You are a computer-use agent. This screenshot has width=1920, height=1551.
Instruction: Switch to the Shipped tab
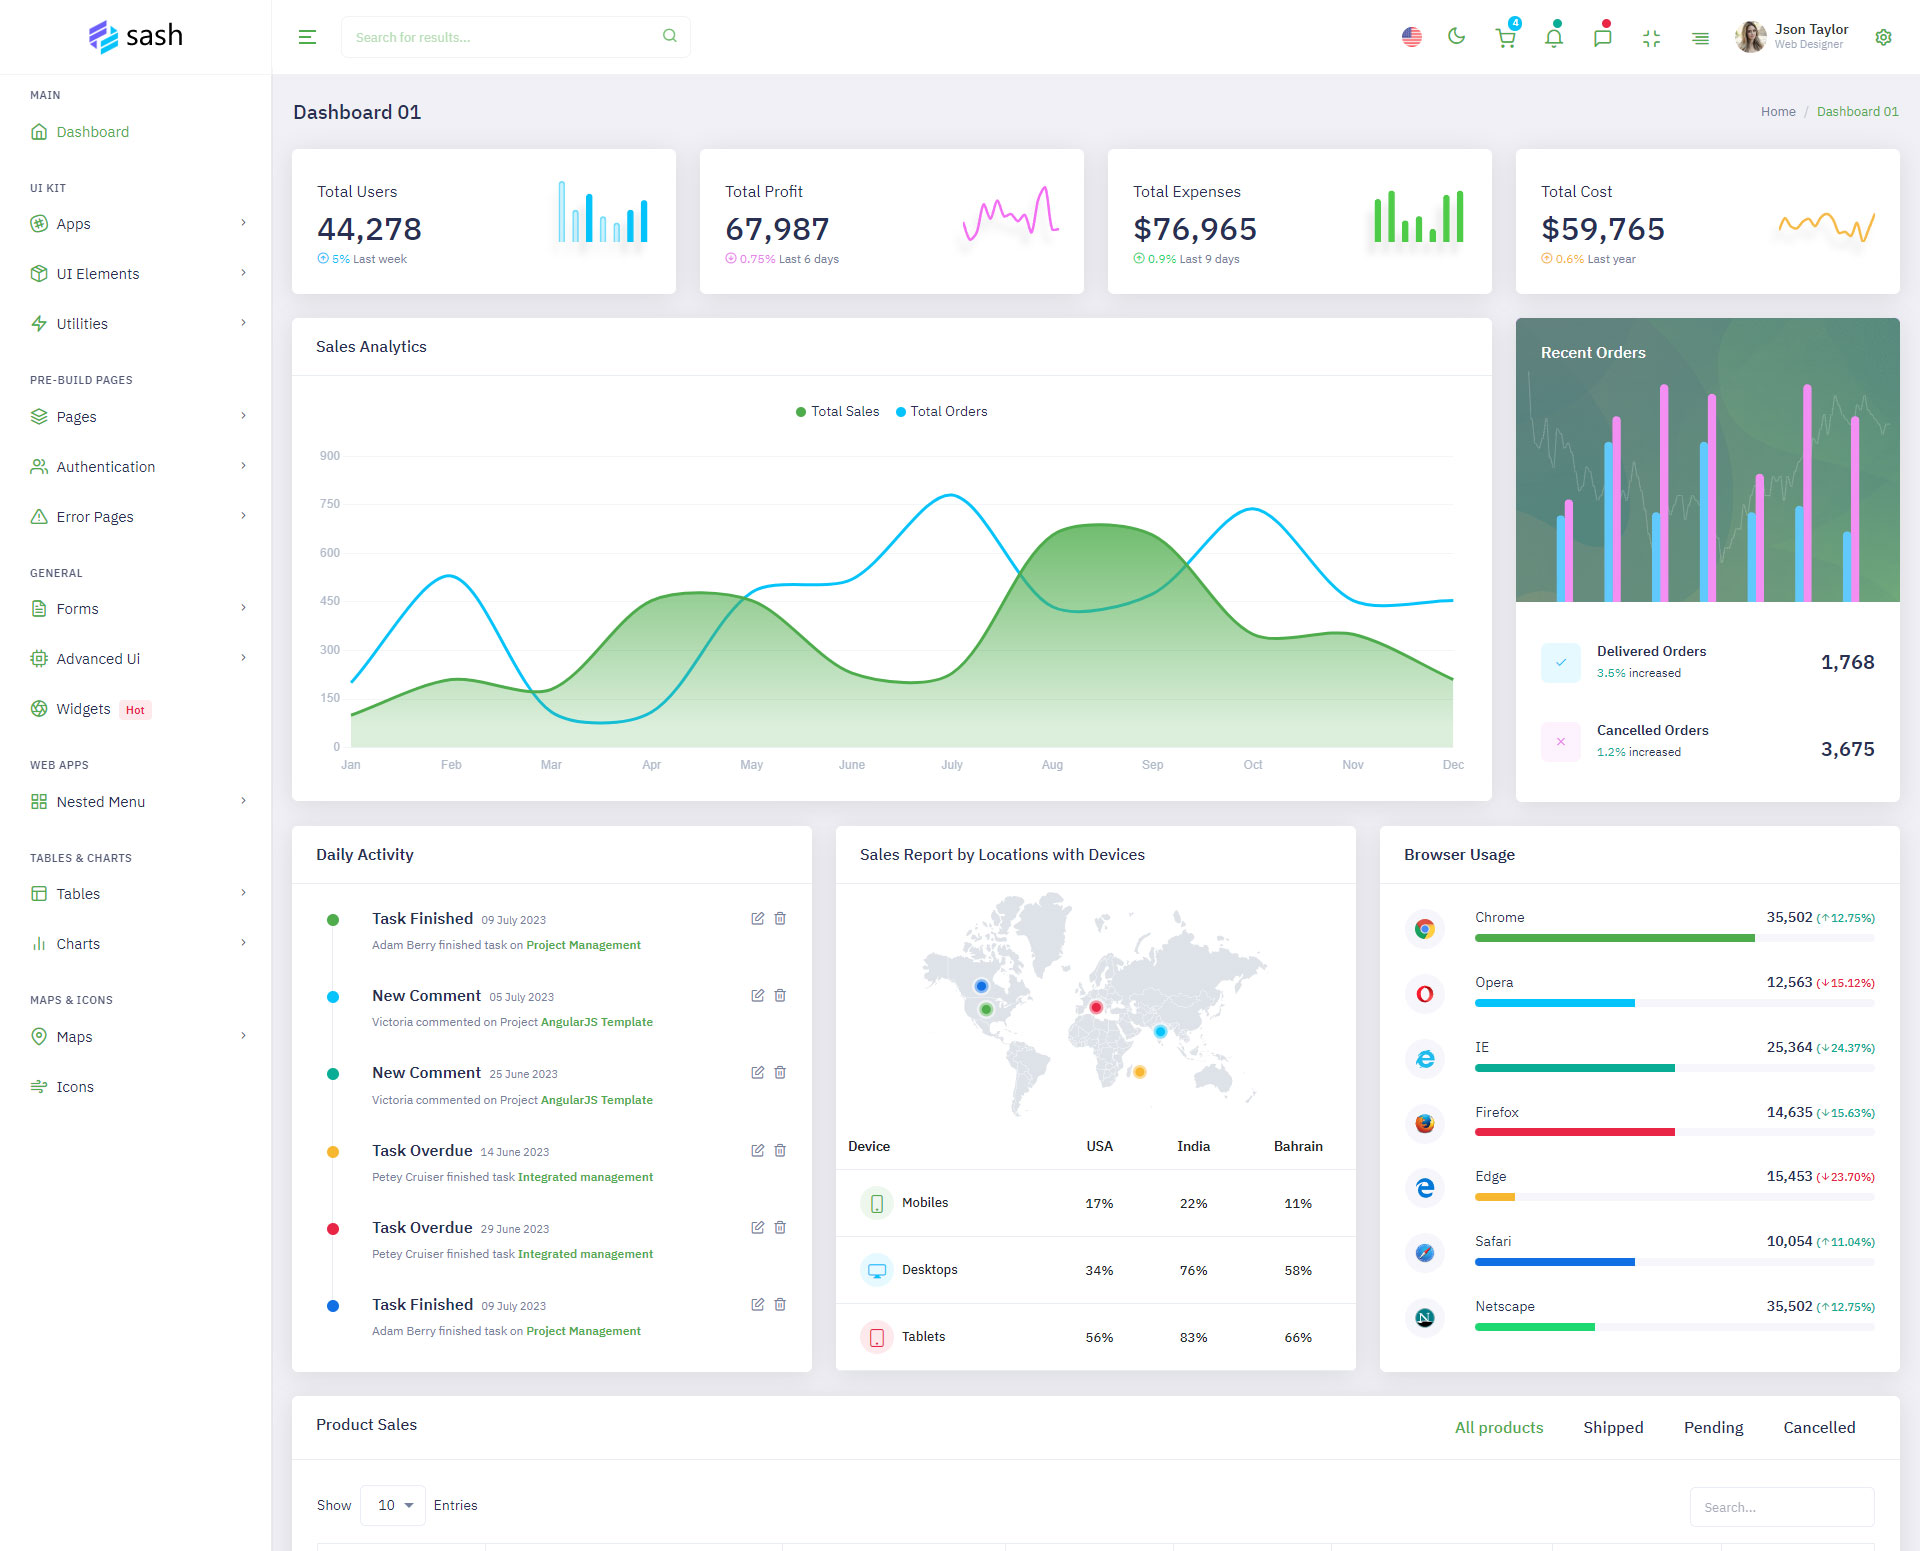point(1613,1427)
